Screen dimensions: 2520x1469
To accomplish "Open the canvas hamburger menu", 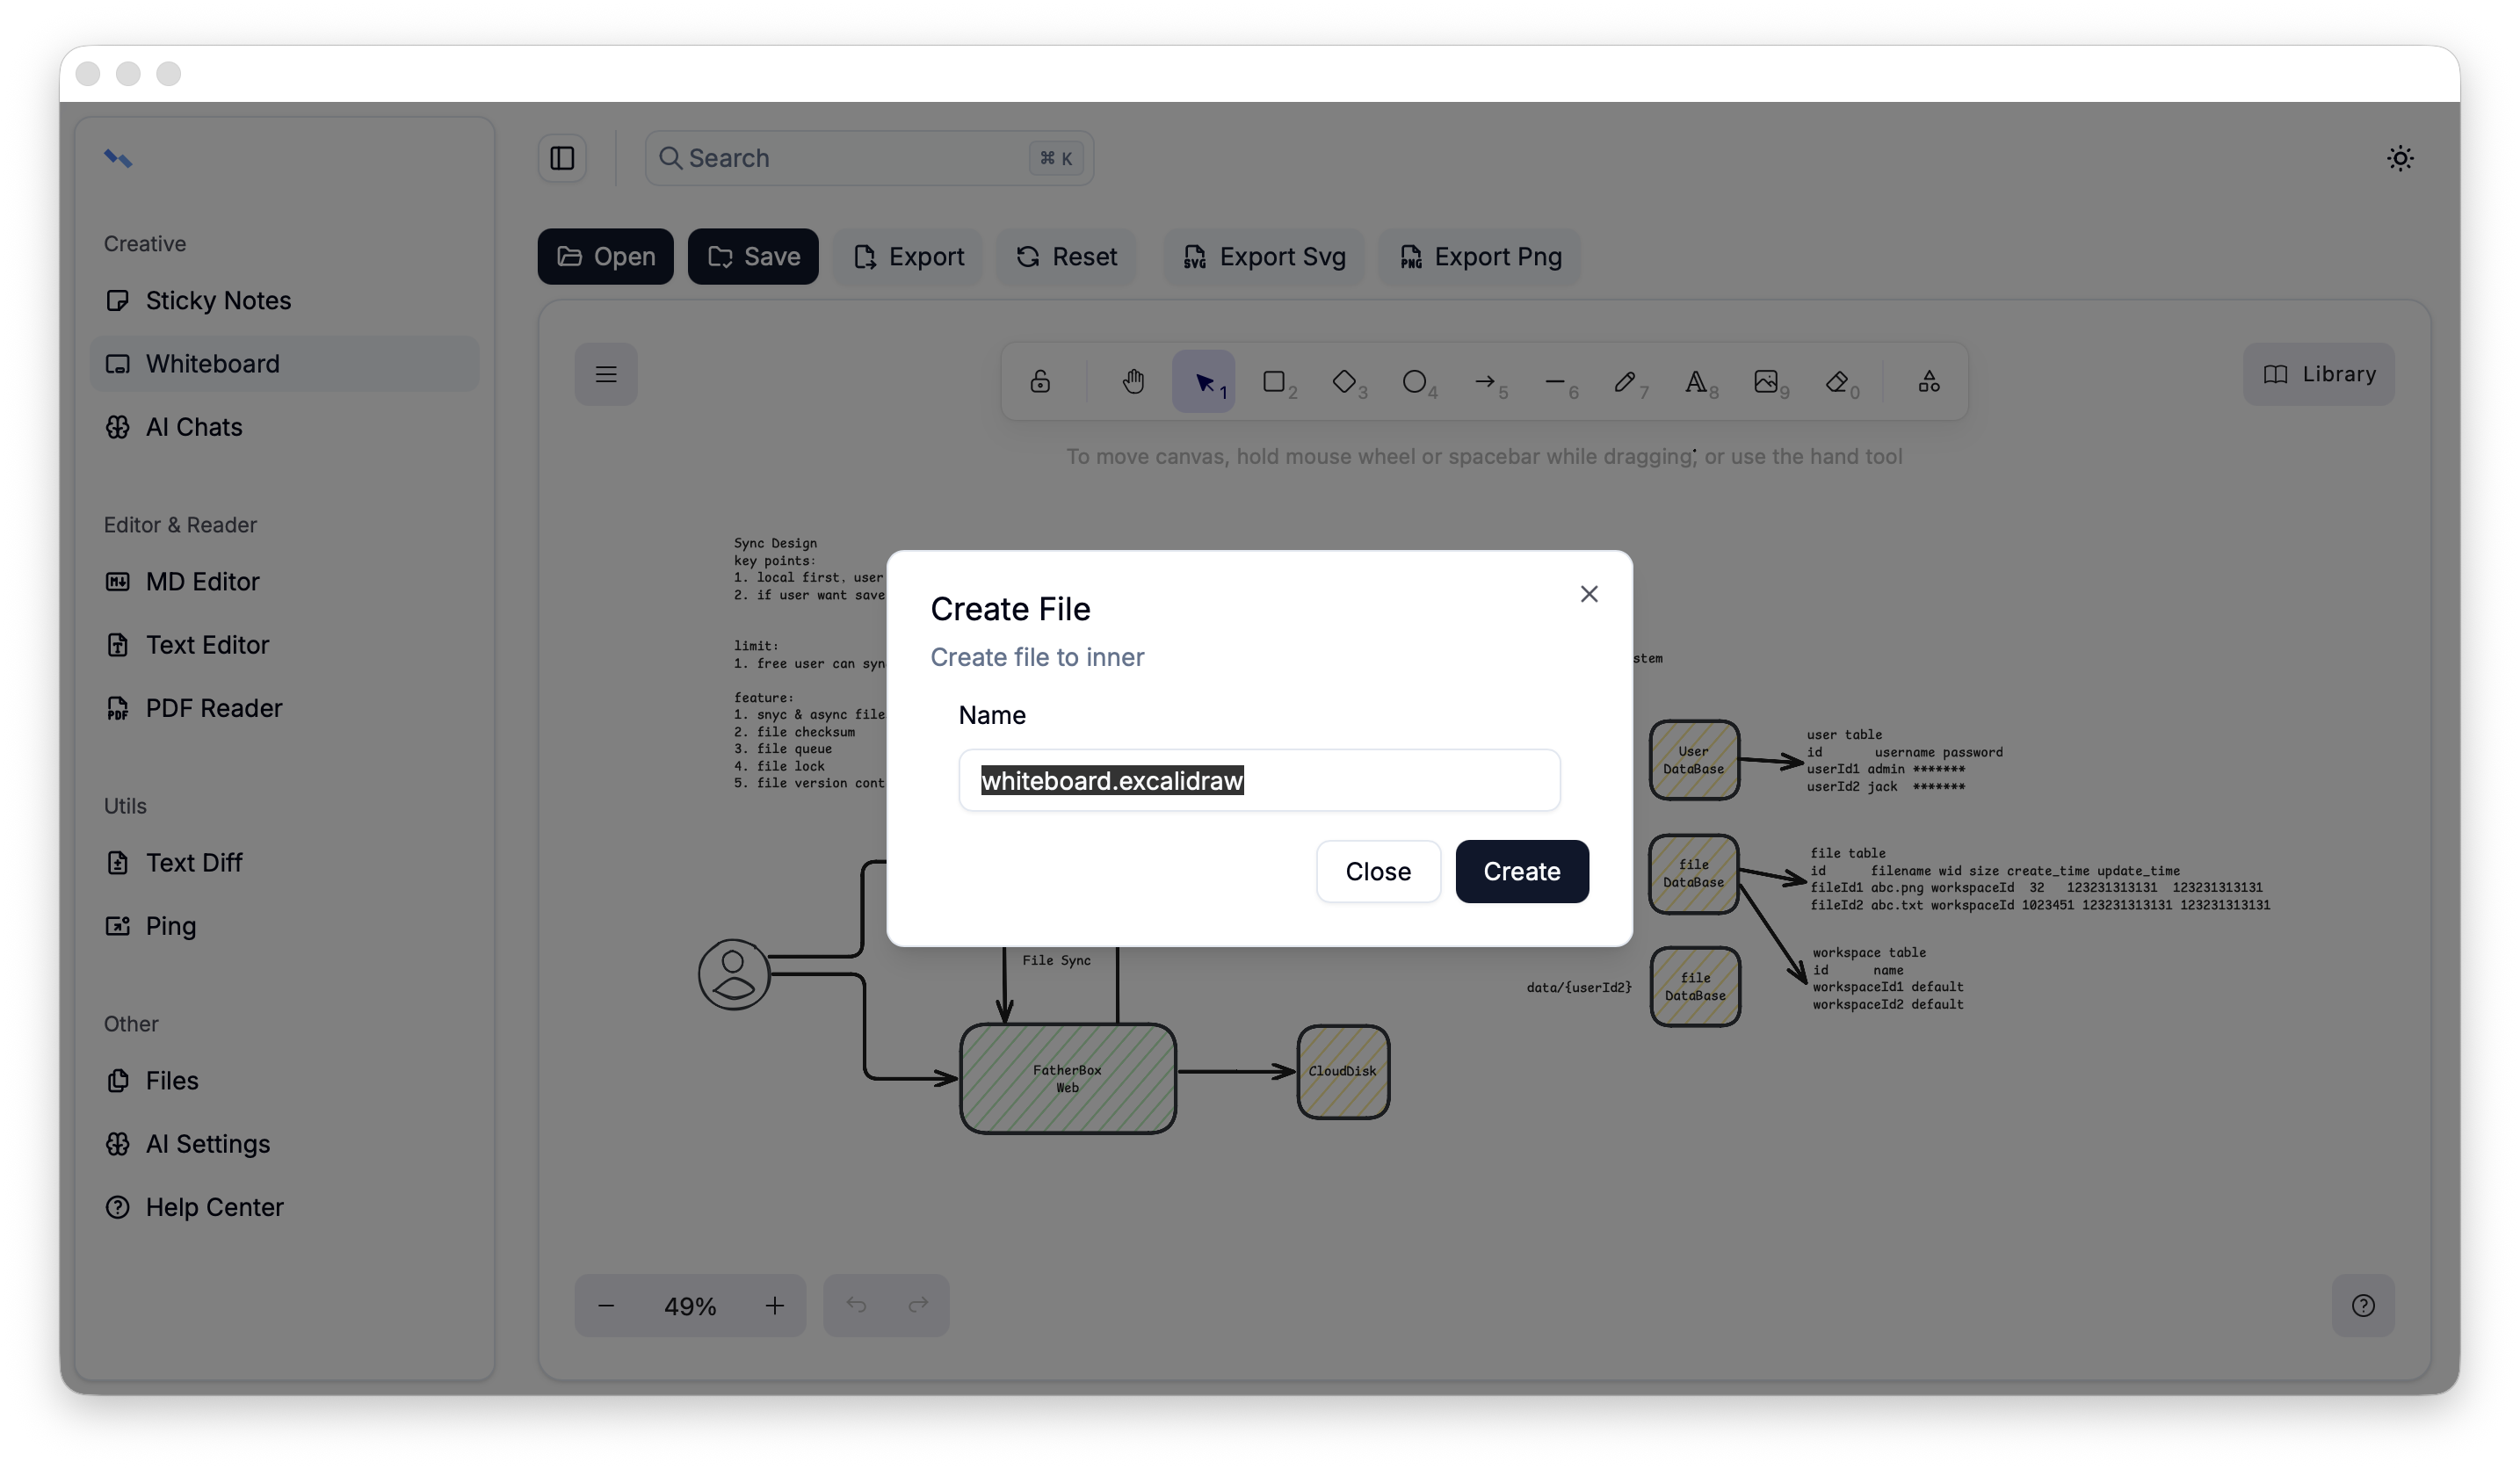I will [x=606, y=374].
